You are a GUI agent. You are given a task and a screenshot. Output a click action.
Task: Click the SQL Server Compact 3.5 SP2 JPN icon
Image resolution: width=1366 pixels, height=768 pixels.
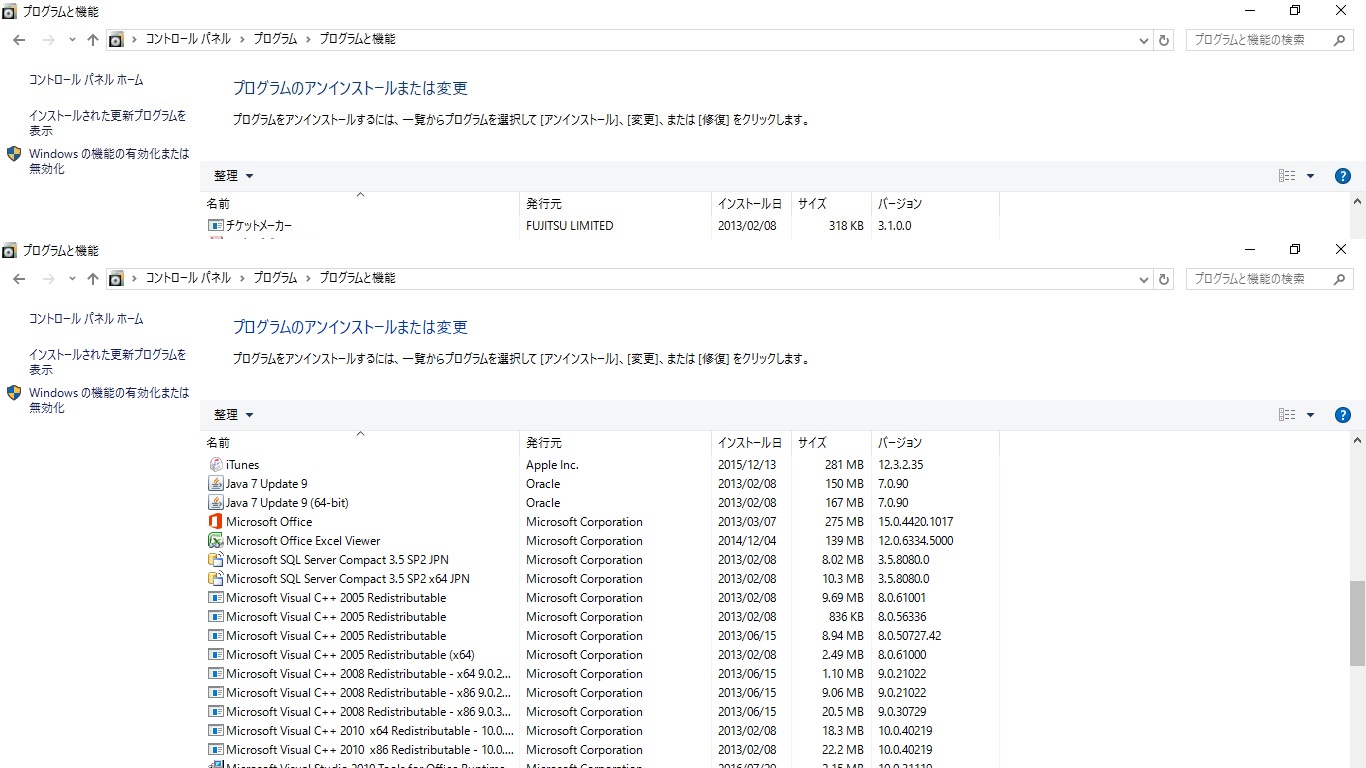click(216, 560)
